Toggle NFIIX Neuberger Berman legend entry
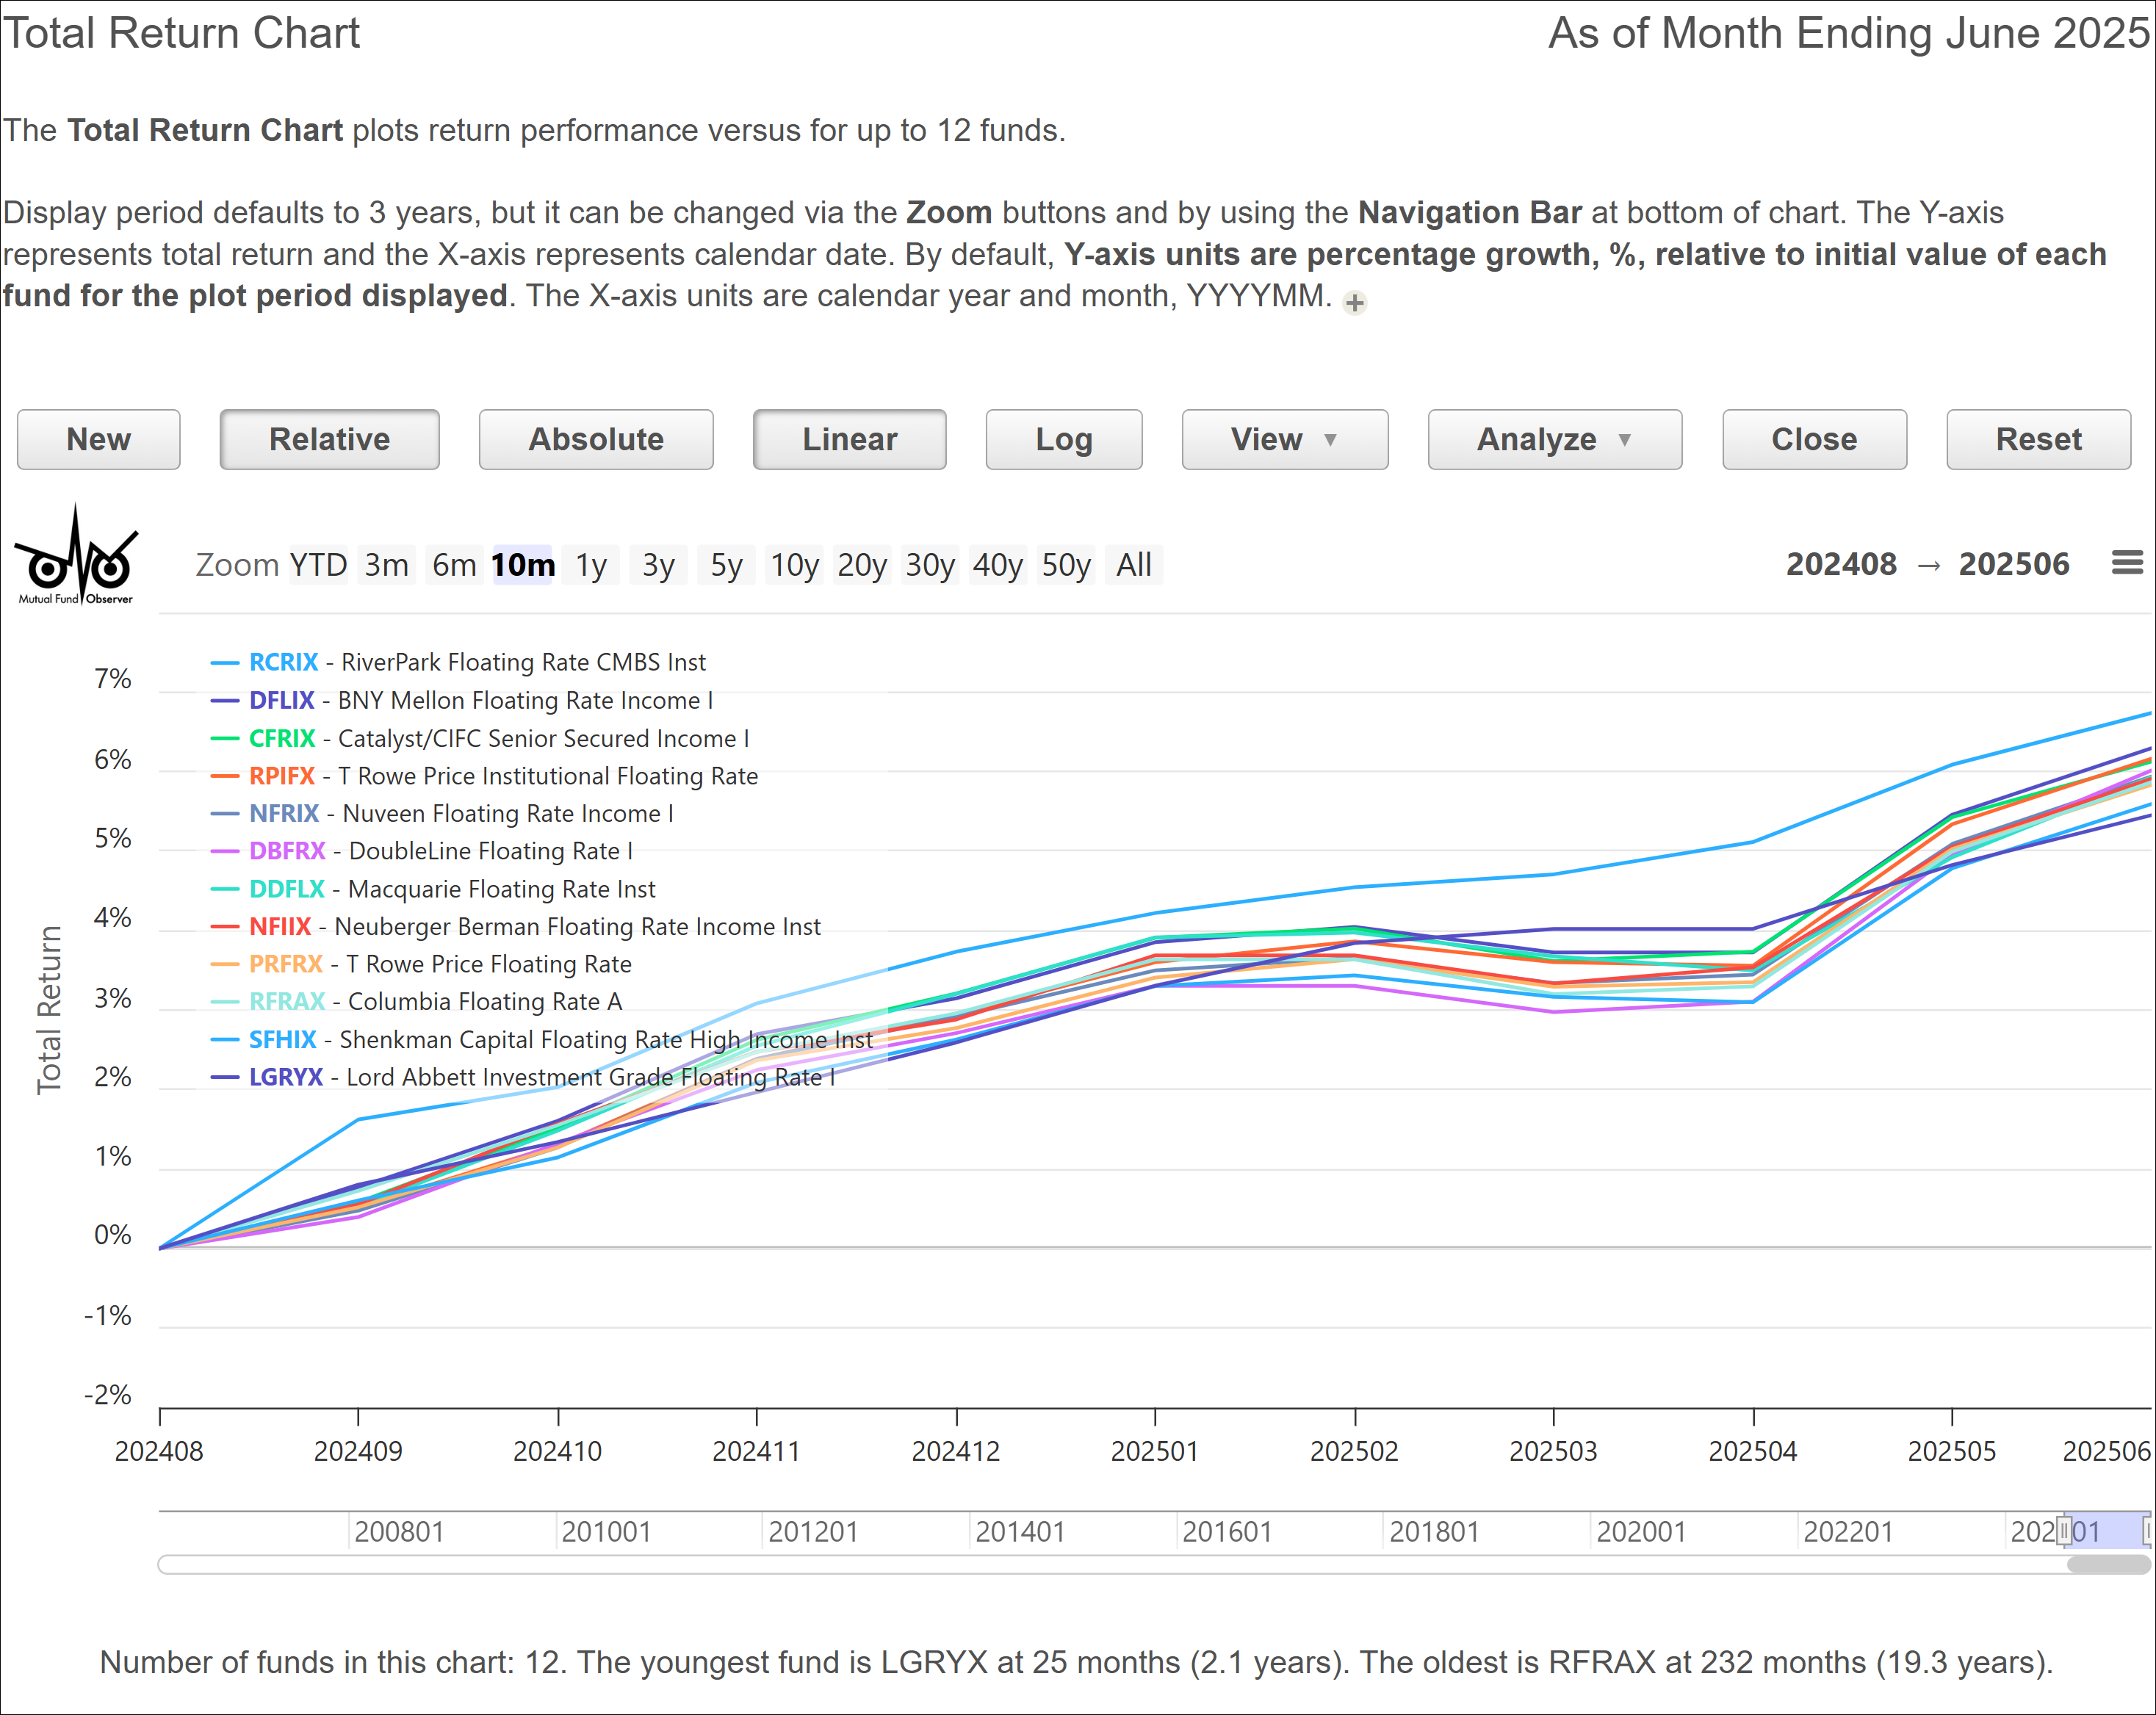This screenshot has height=1715, width=2156. (x=516, y=926)
